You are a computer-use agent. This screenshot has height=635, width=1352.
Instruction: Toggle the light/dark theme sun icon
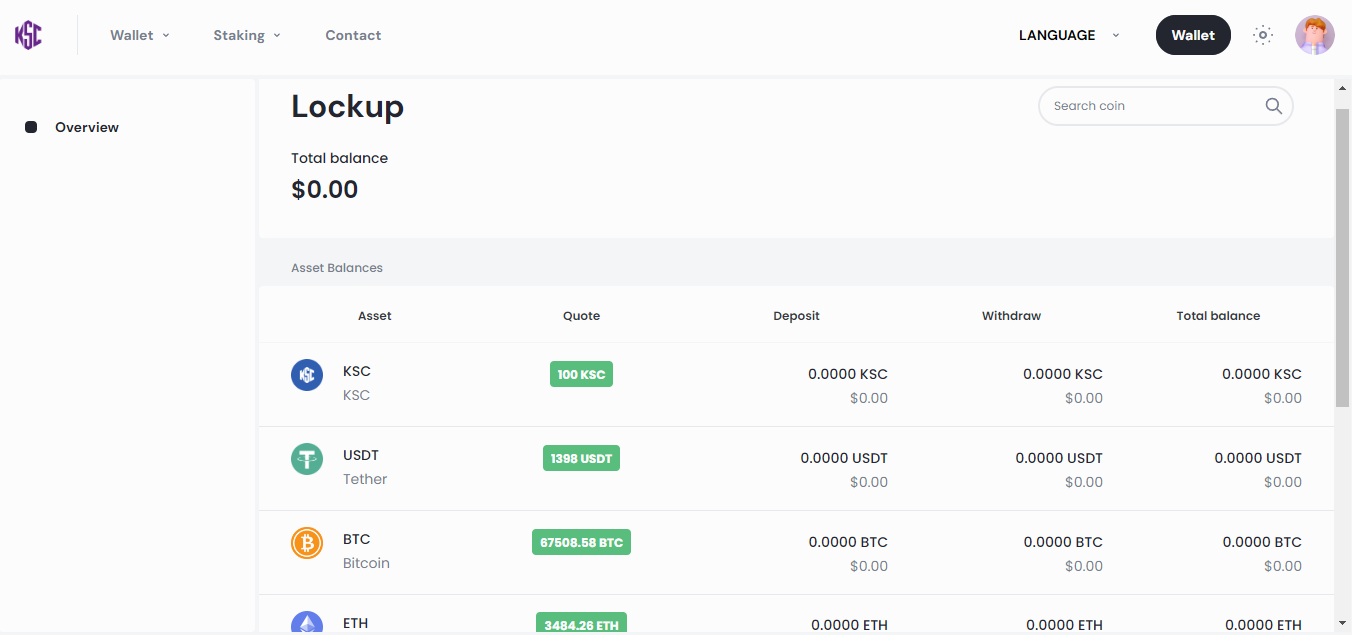click(x=1263, y=35)
